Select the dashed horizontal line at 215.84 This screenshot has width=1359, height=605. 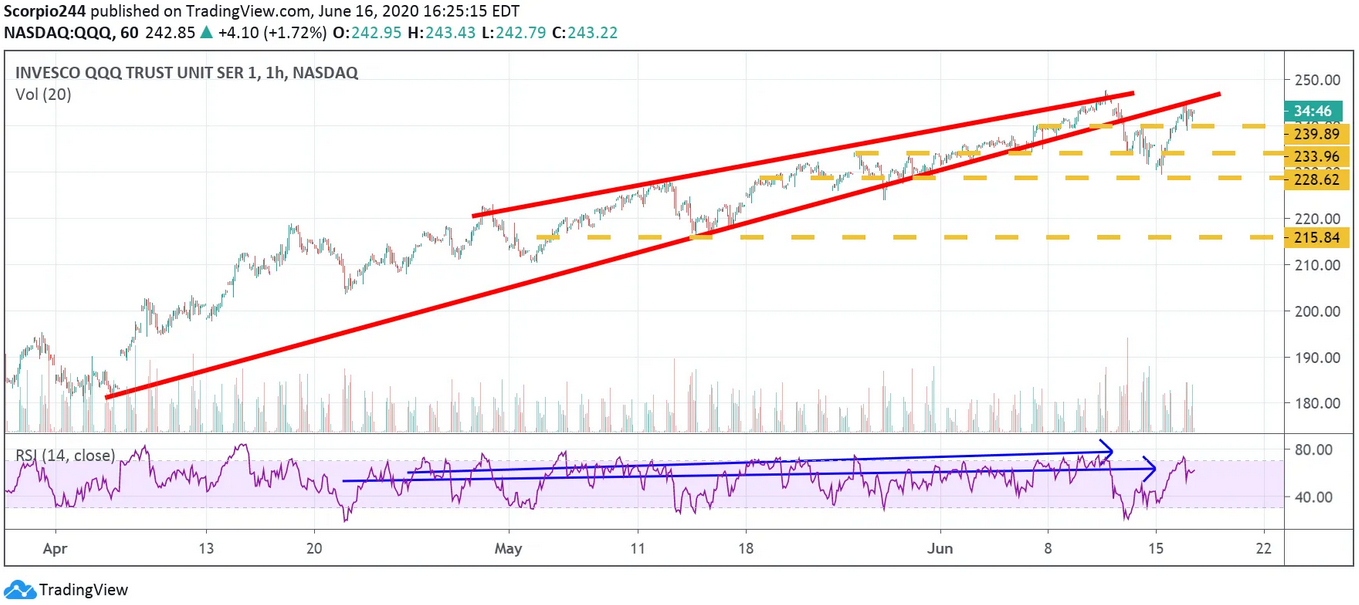tap(908, 237)
